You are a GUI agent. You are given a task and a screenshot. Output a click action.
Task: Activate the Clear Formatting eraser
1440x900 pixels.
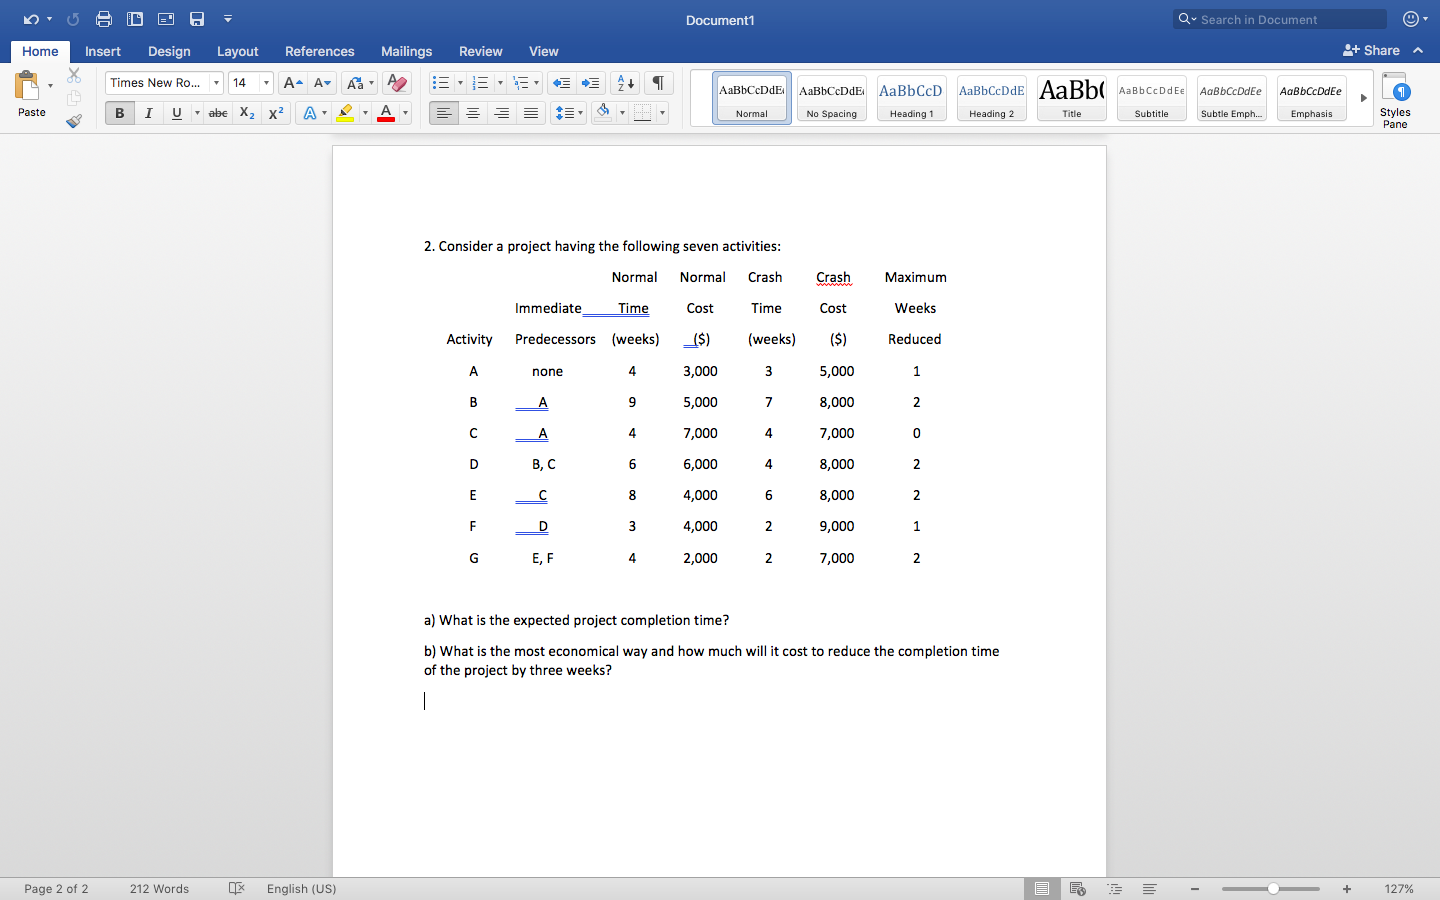point(396,83)
